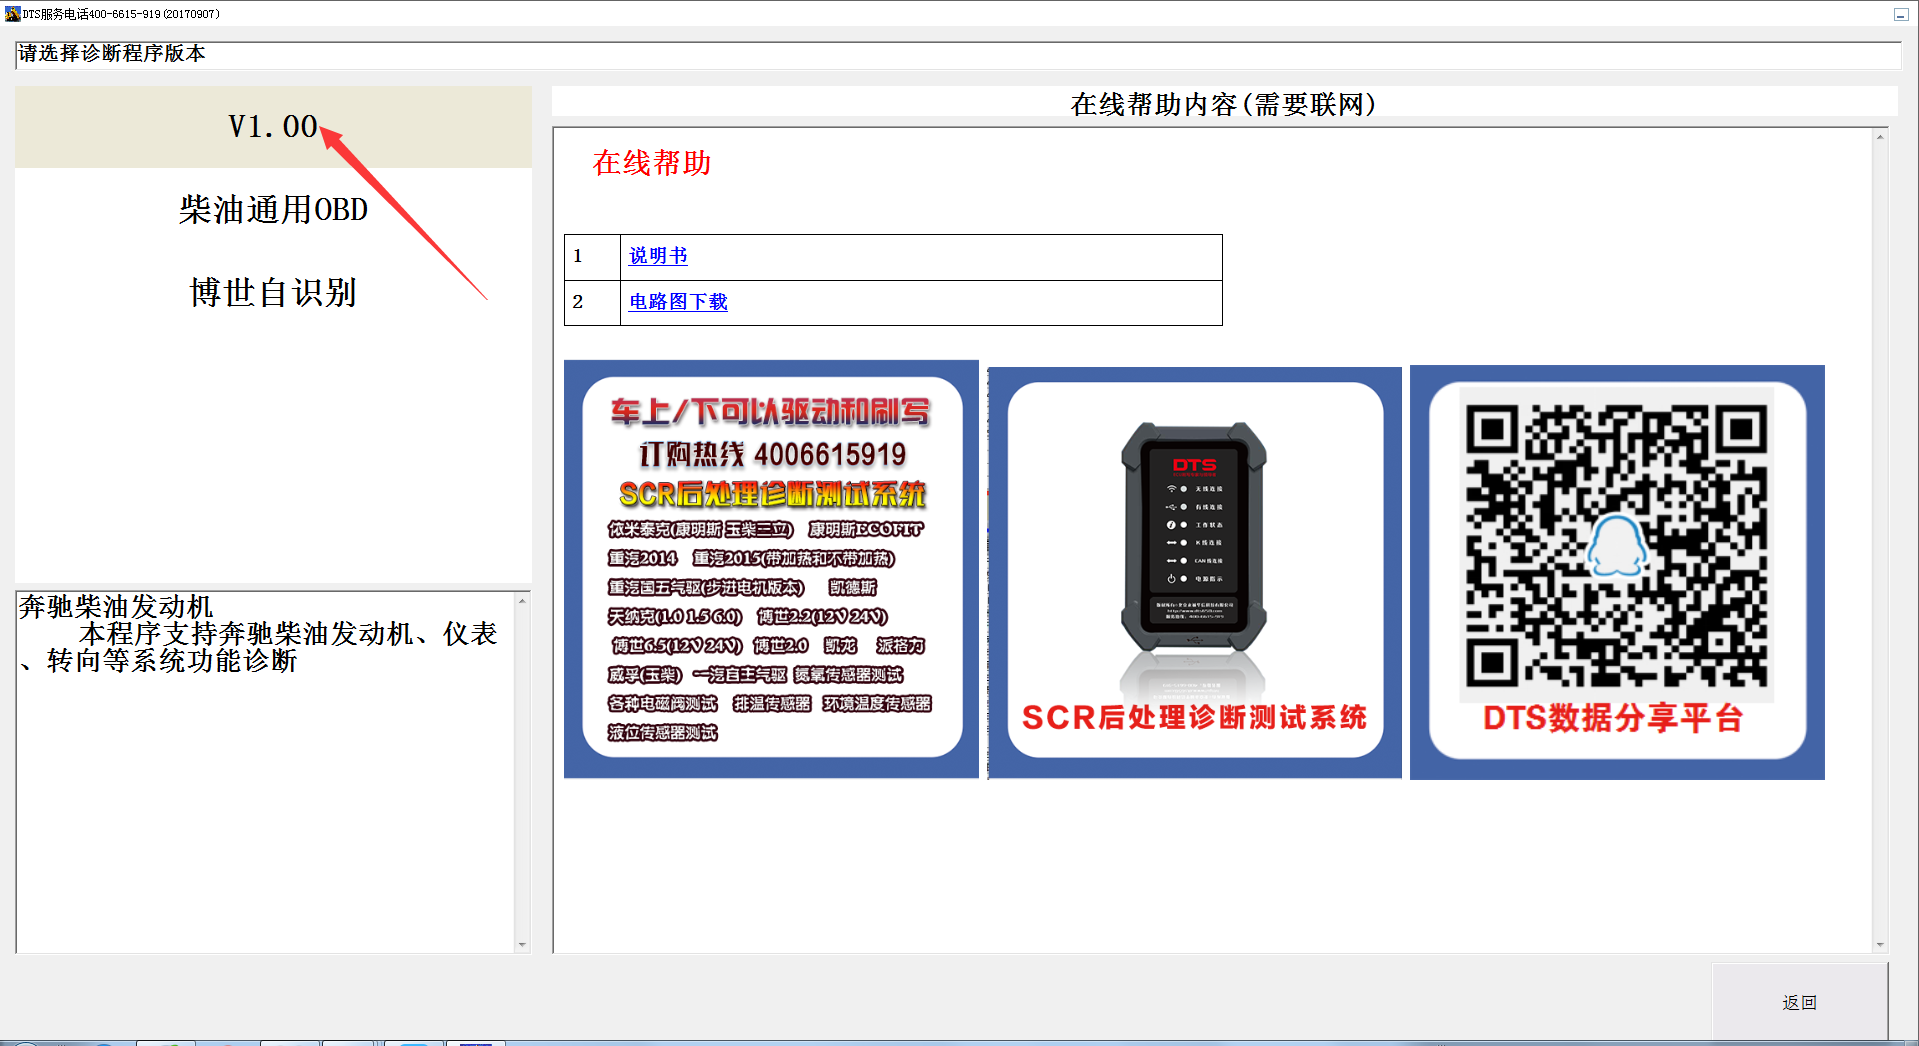Viewport: 1919px width, 1046px height.
Task: Click description panel scroll-up arrow
Action: point(522,601)
